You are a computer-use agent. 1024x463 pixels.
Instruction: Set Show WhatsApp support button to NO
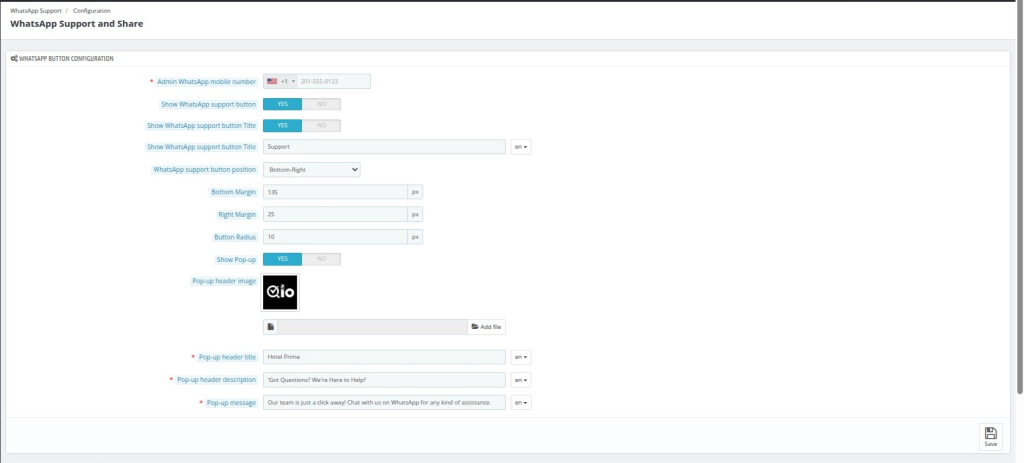click(x=321, y=104)
